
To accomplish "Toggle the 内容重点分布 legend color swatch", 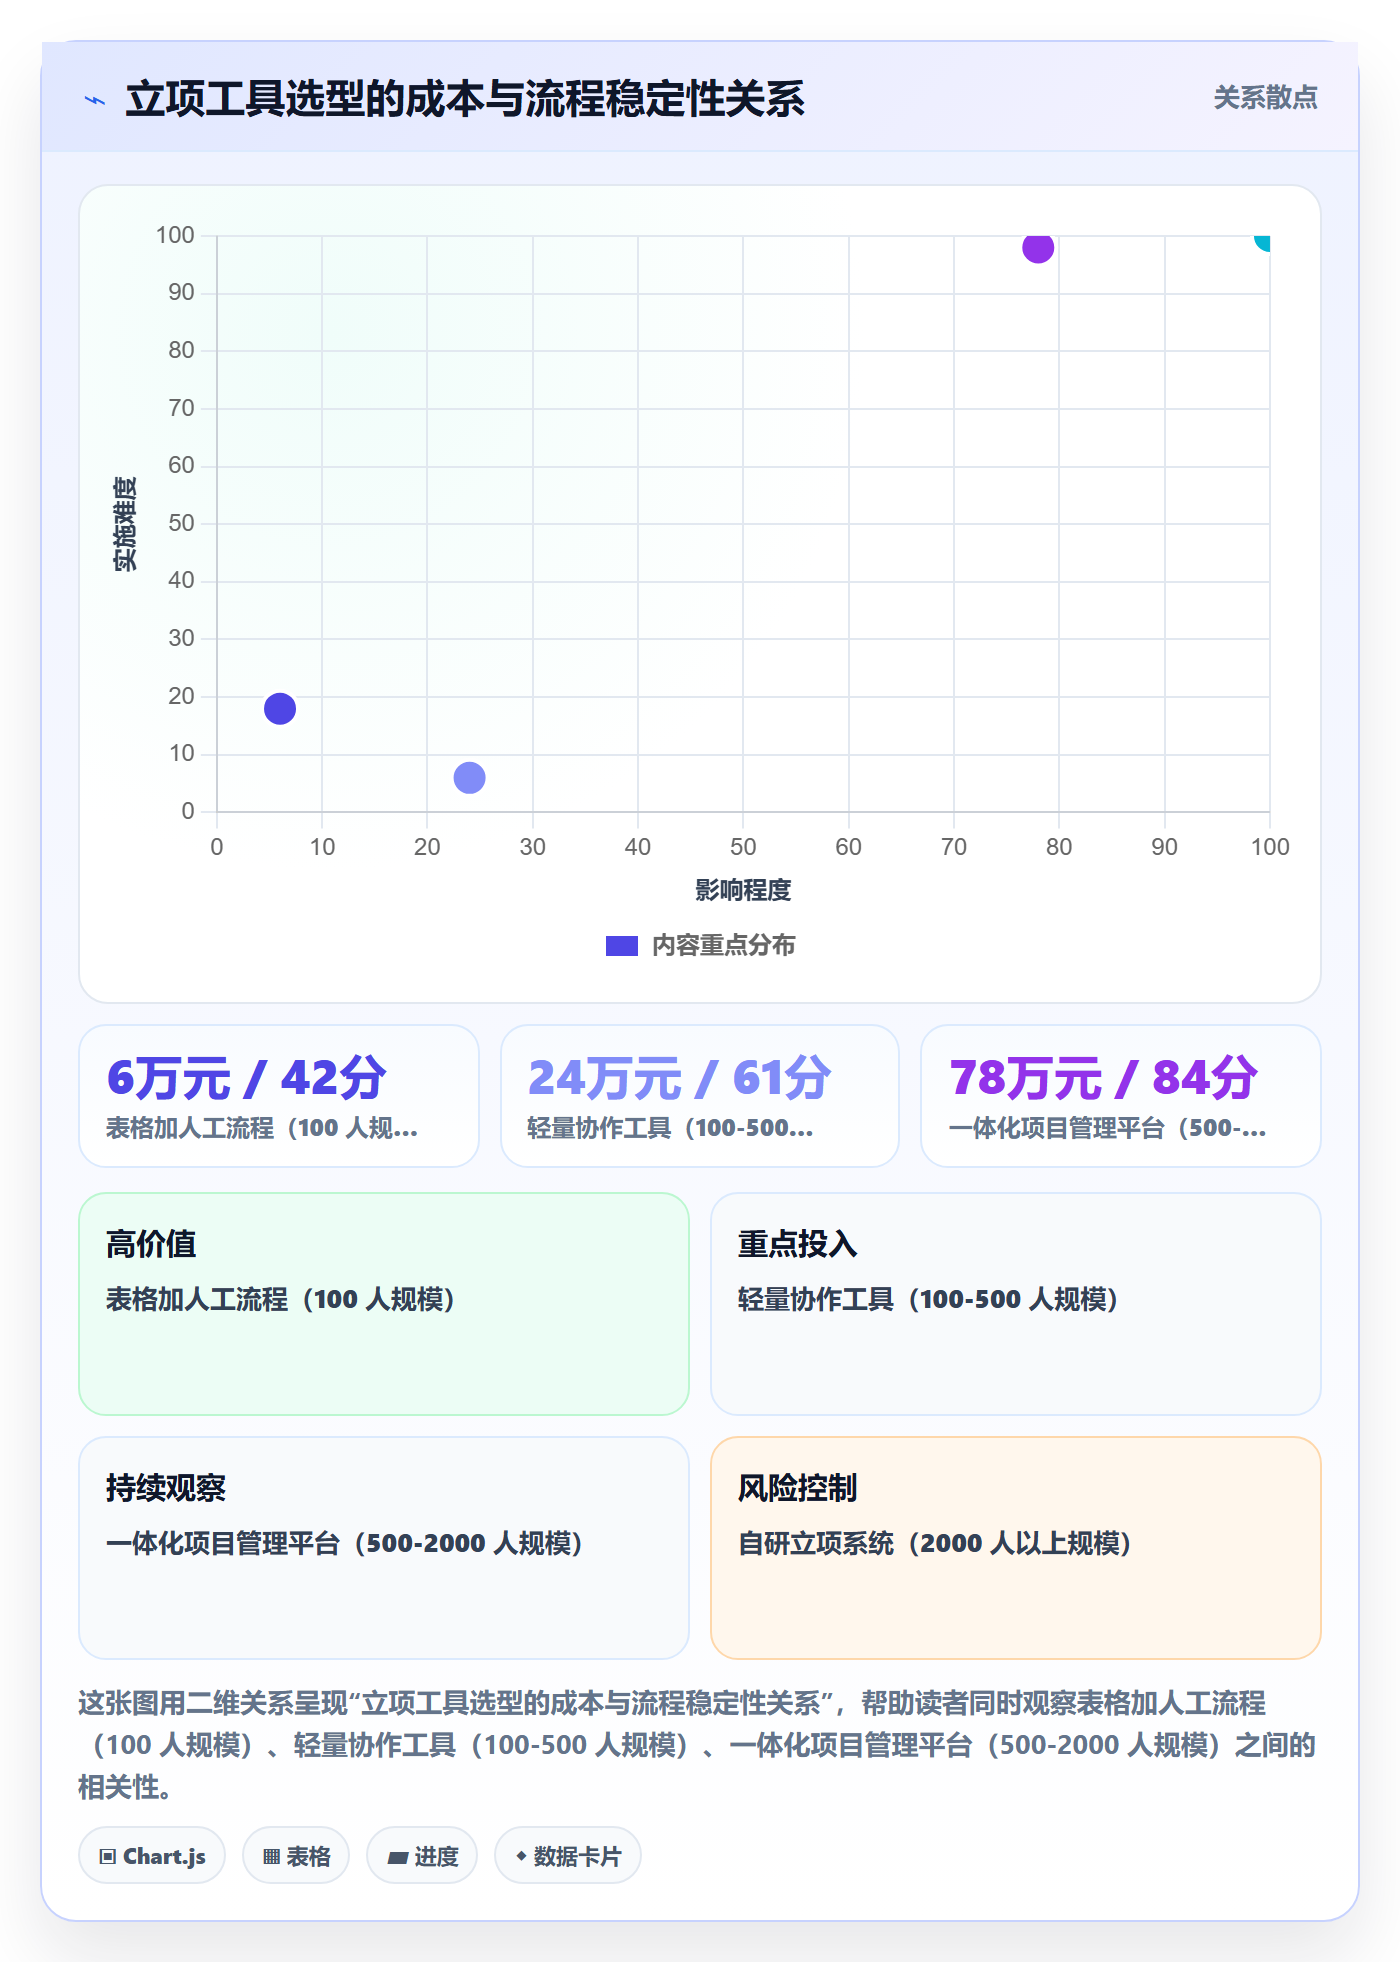I will (x=622, y=946).
